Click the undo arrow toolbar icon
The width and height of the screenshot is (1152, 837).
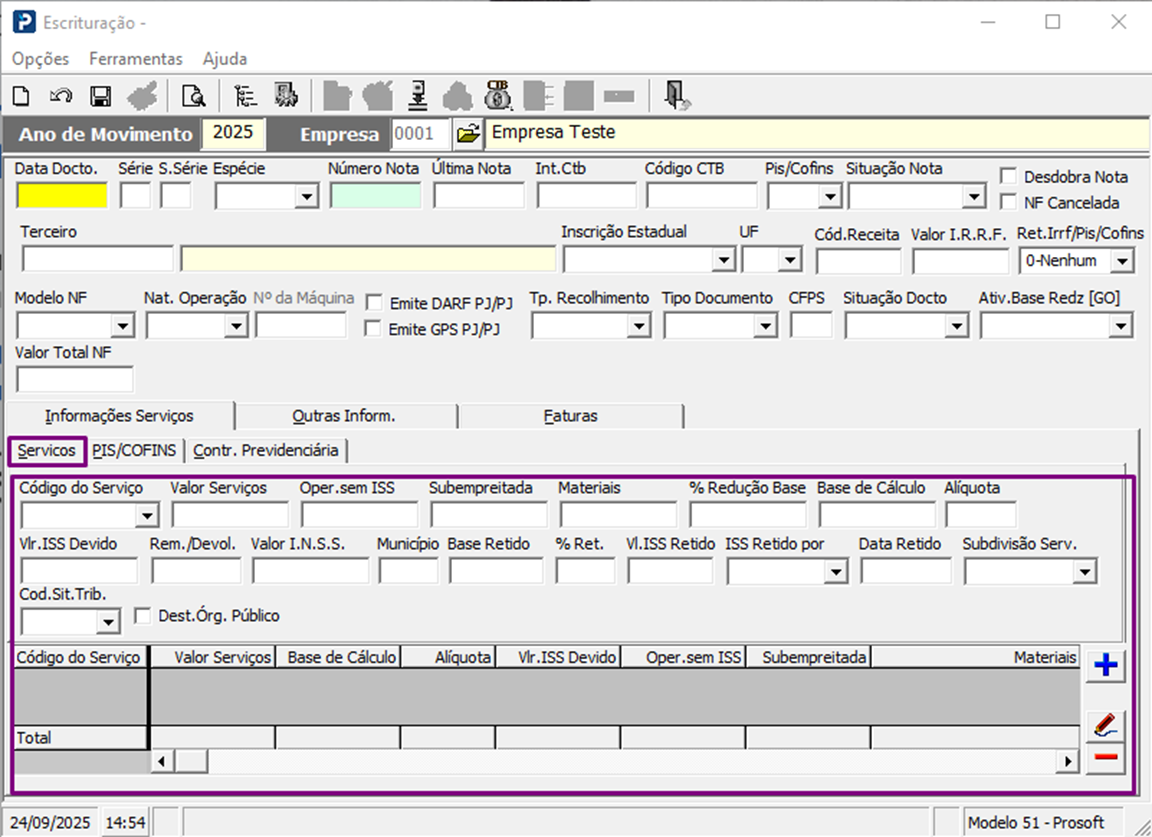[x=61, y=96]
